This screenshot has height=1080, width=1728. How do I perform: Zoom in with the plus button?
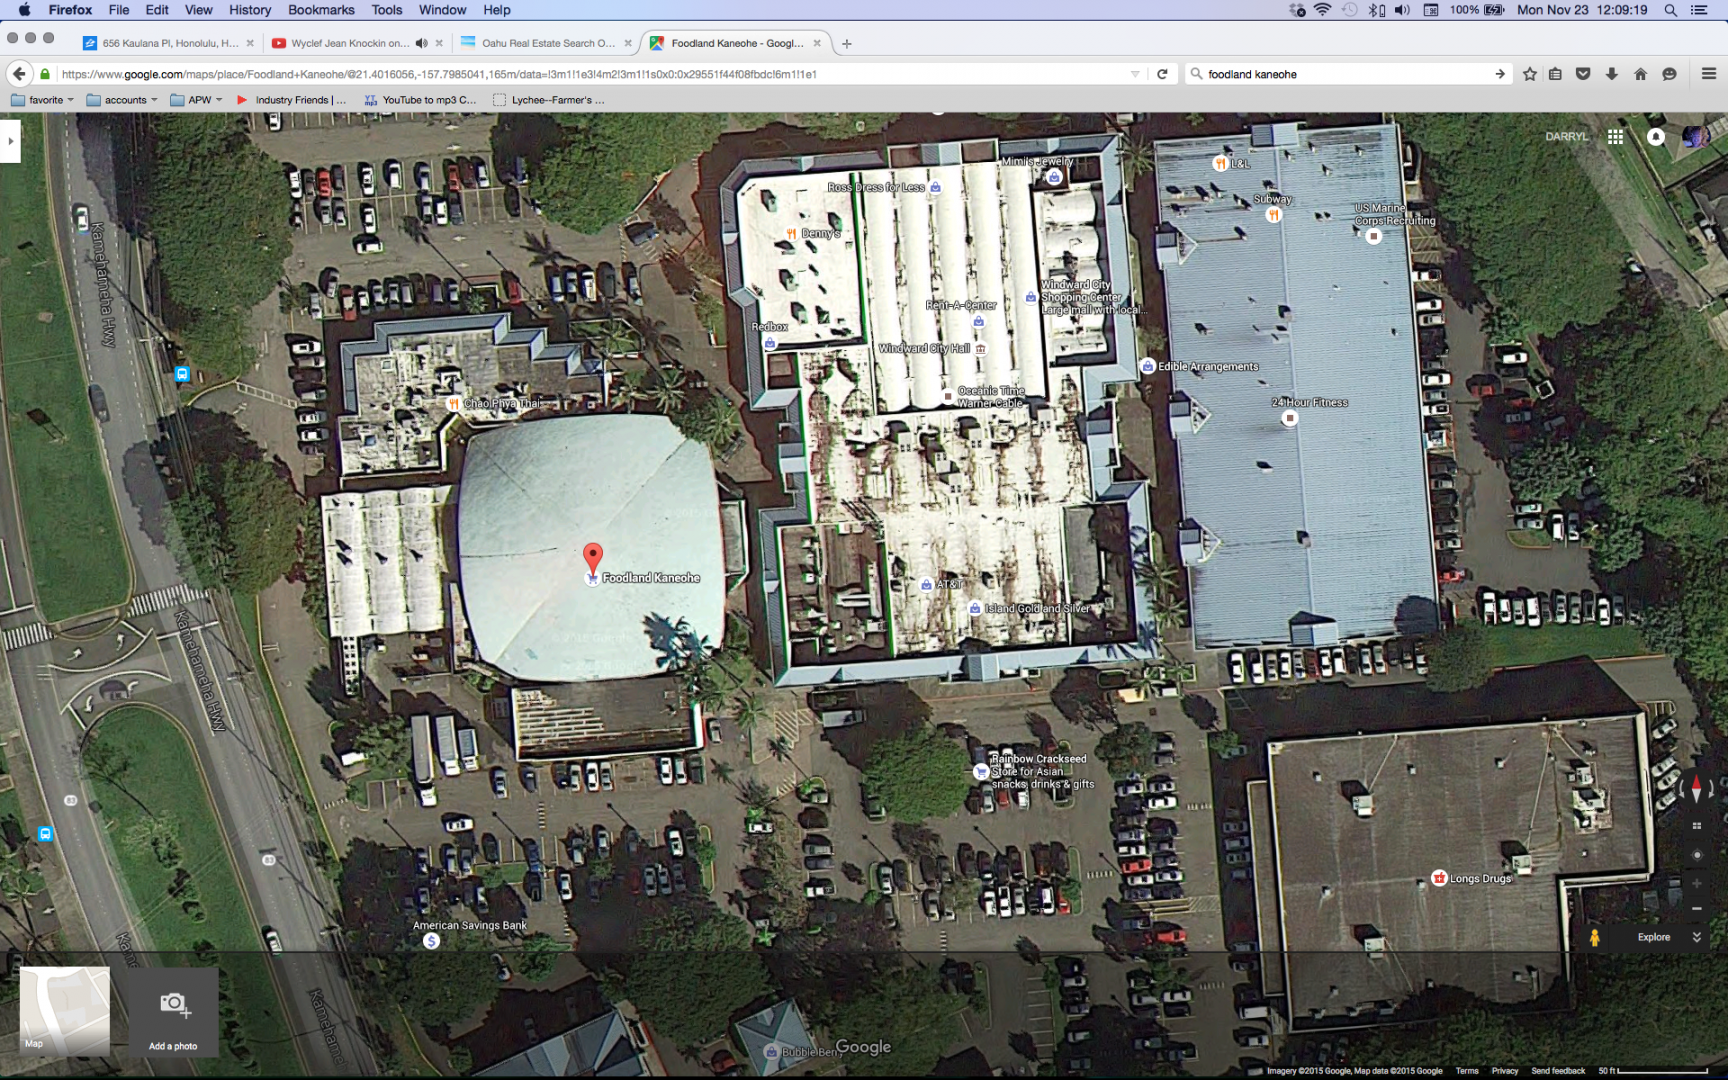[x=1696, y=883]
